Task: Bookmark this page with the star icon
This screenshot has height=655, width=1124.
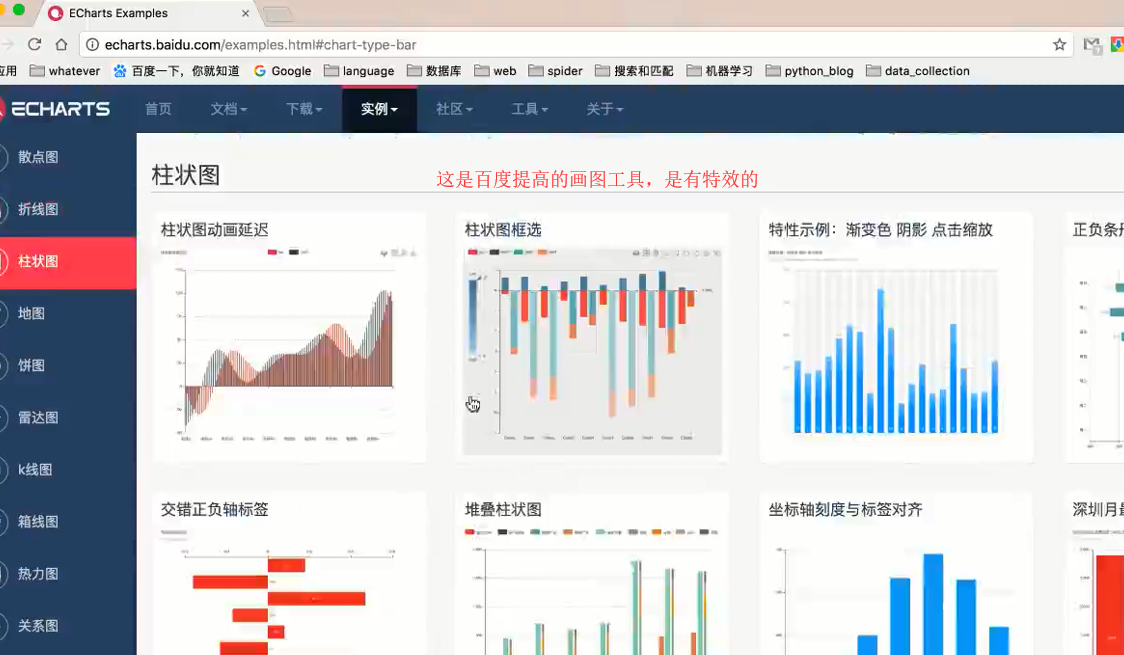Action: (1059, 44)
